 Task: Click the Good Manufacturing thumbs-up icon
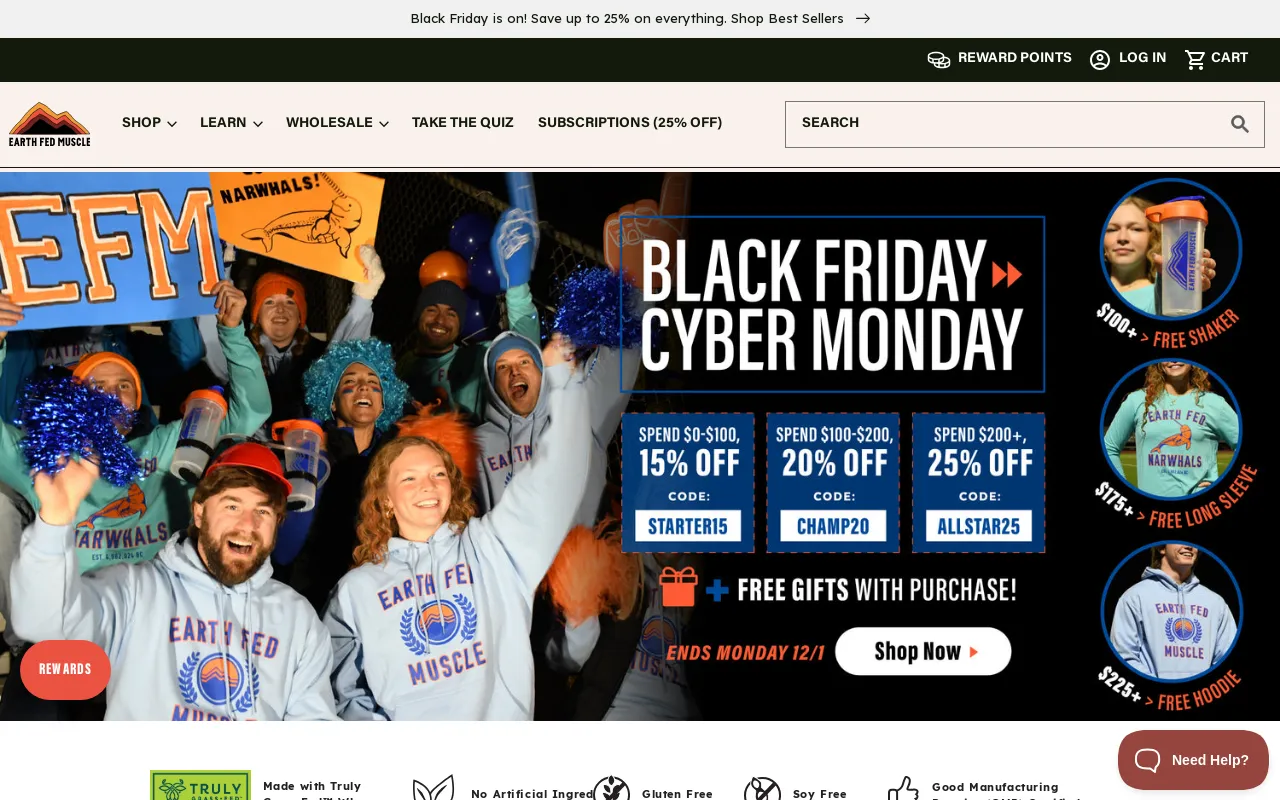tap(903, 788)
